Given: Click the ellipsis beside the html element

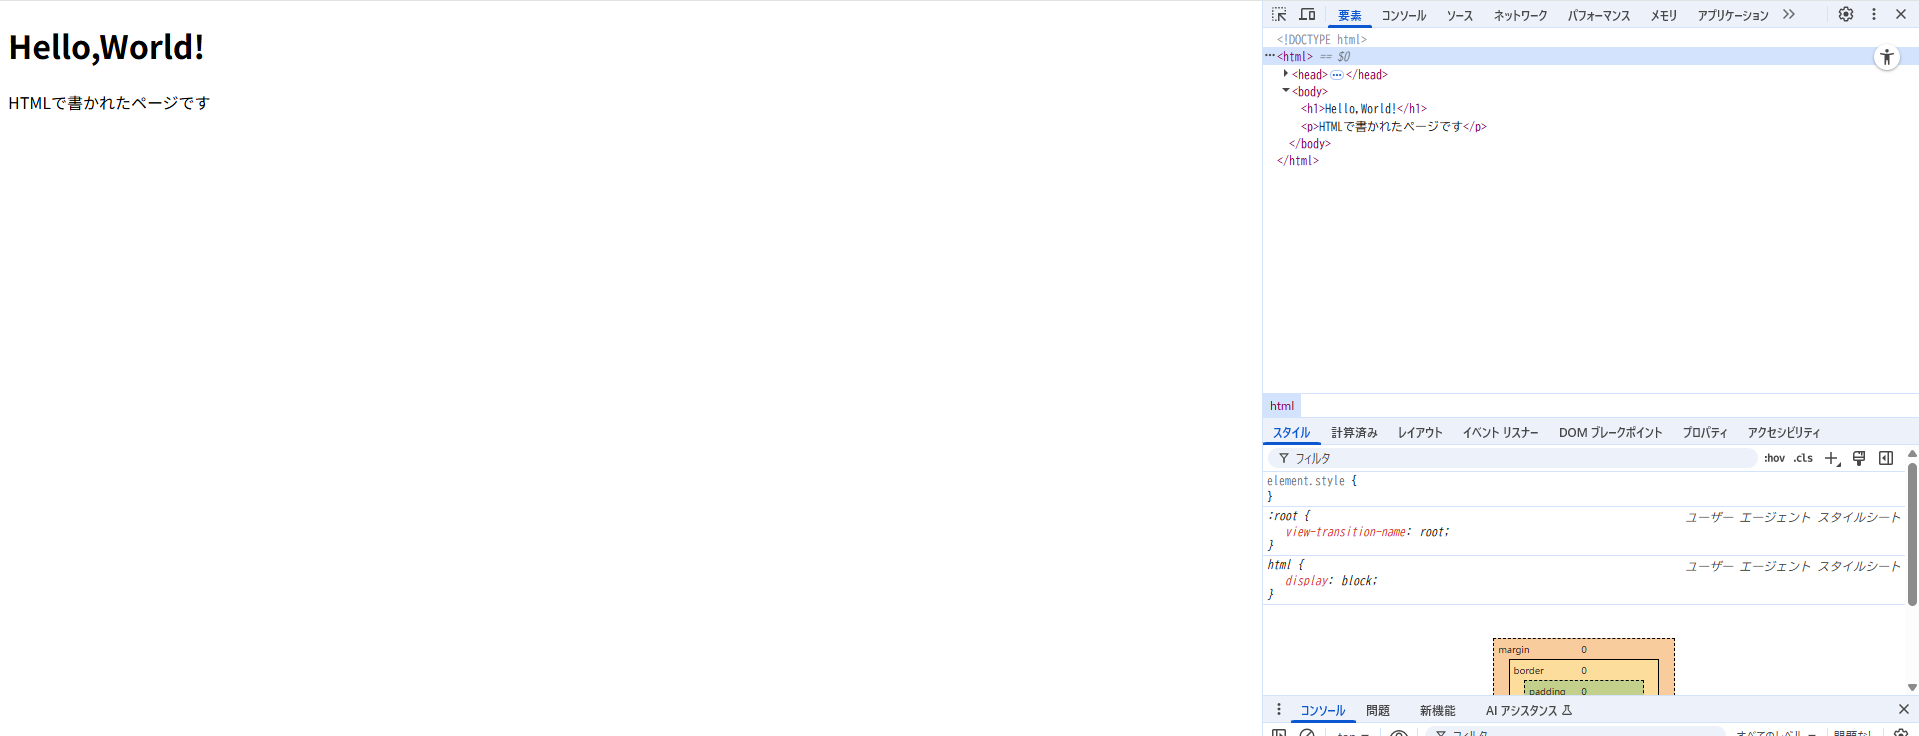Looking at the screenshot, I should 1270,56.
